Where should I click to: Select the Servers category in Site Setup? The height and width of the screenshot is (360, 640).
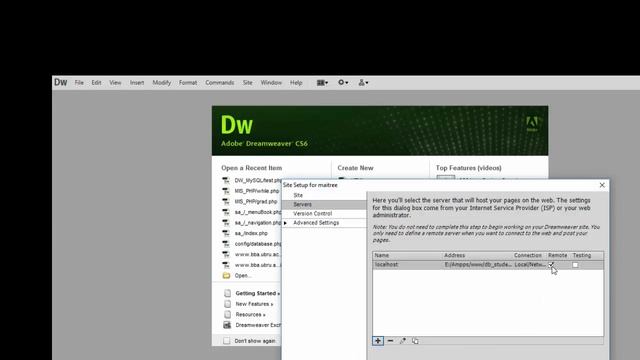coord(324,204)
